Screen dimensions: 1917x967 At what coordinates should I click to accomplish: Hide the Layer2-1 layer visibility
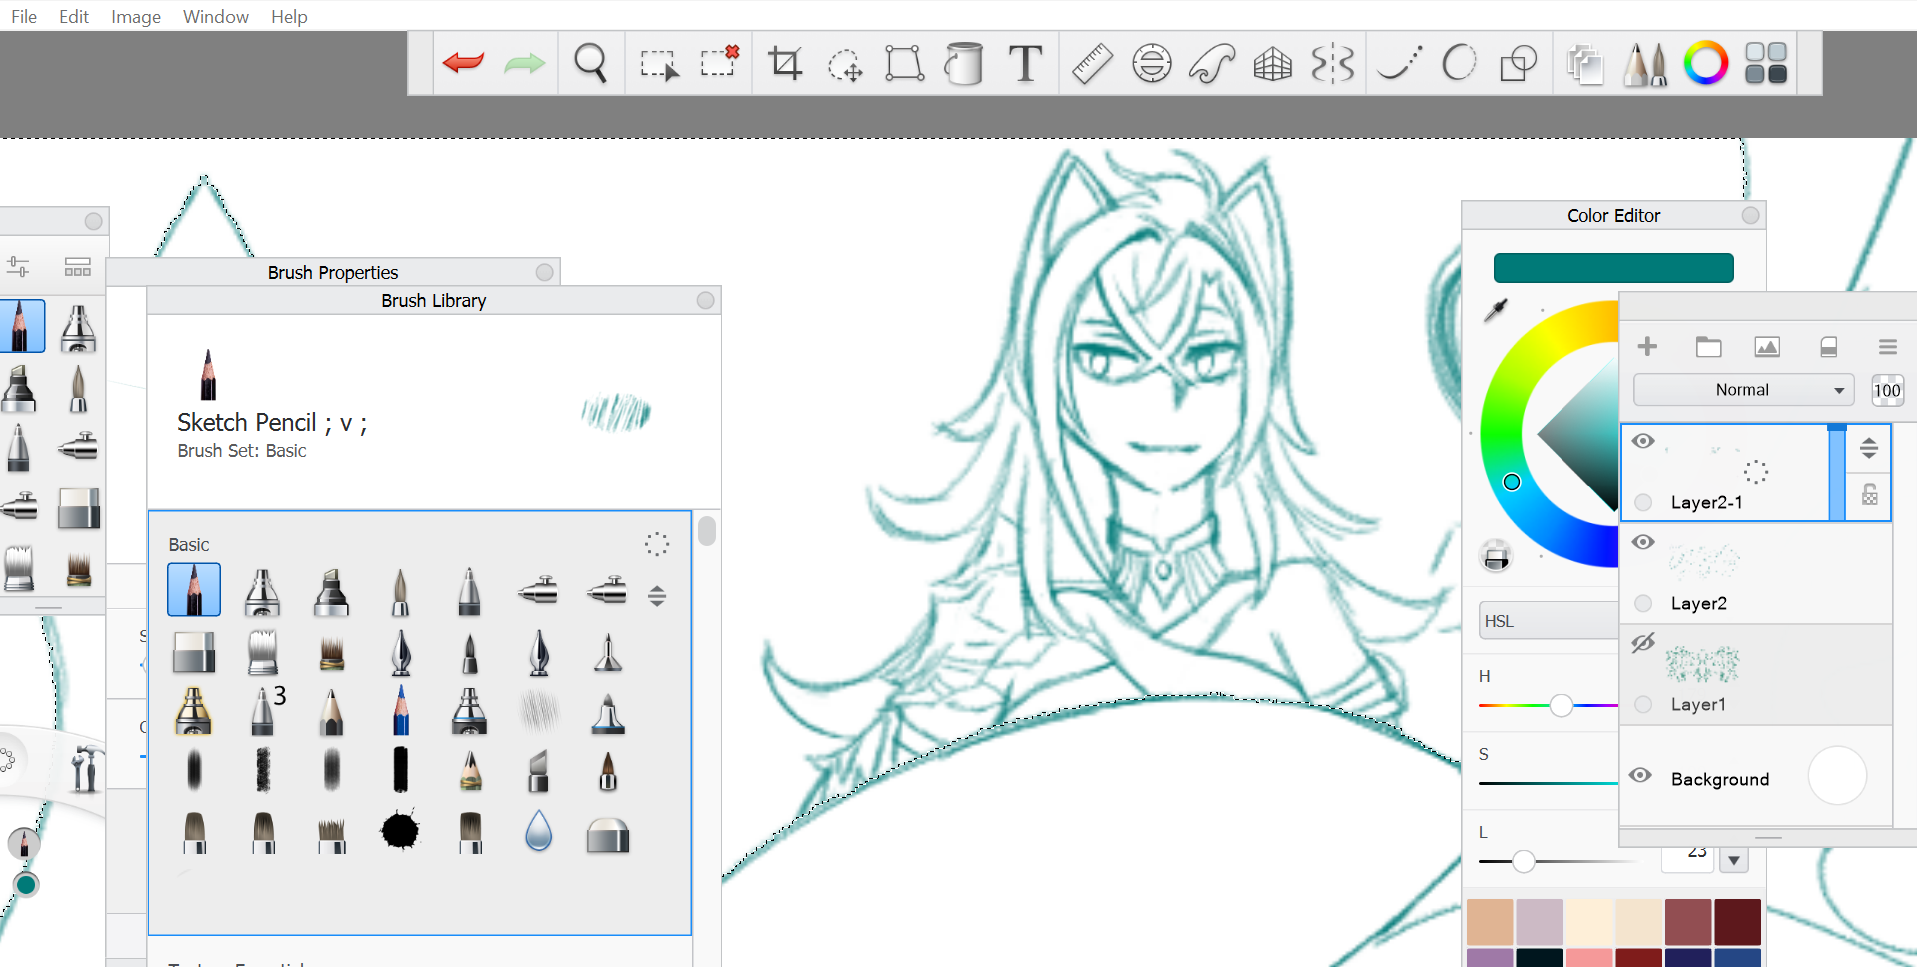[1643, 440]
